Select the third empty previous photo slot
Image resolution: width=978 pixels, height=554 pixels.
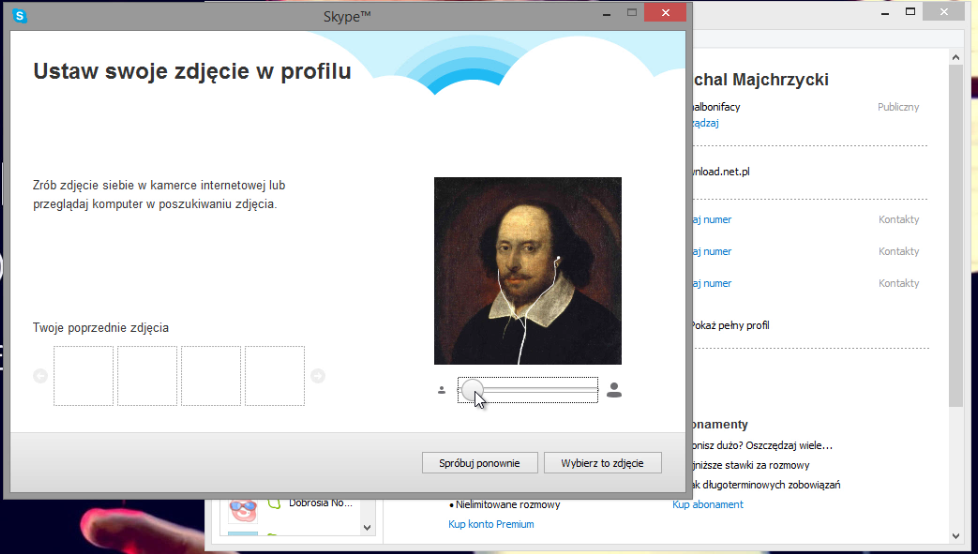(x=211, y=376)
